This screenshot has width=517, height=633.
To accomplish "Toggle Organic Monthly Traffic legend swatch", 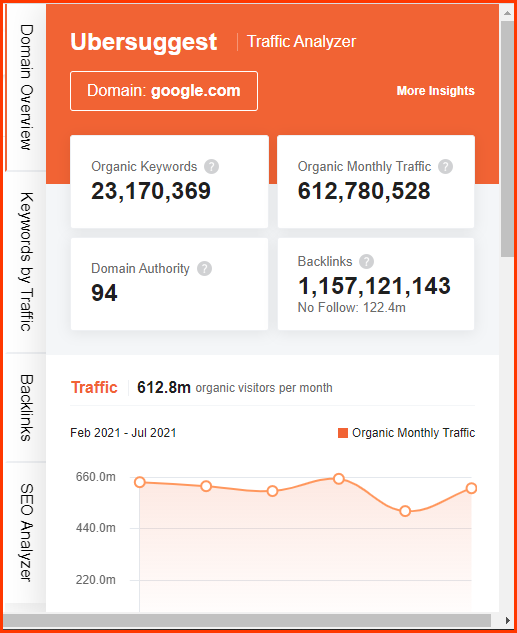I will pyautogui.click(x=343, y=433).
